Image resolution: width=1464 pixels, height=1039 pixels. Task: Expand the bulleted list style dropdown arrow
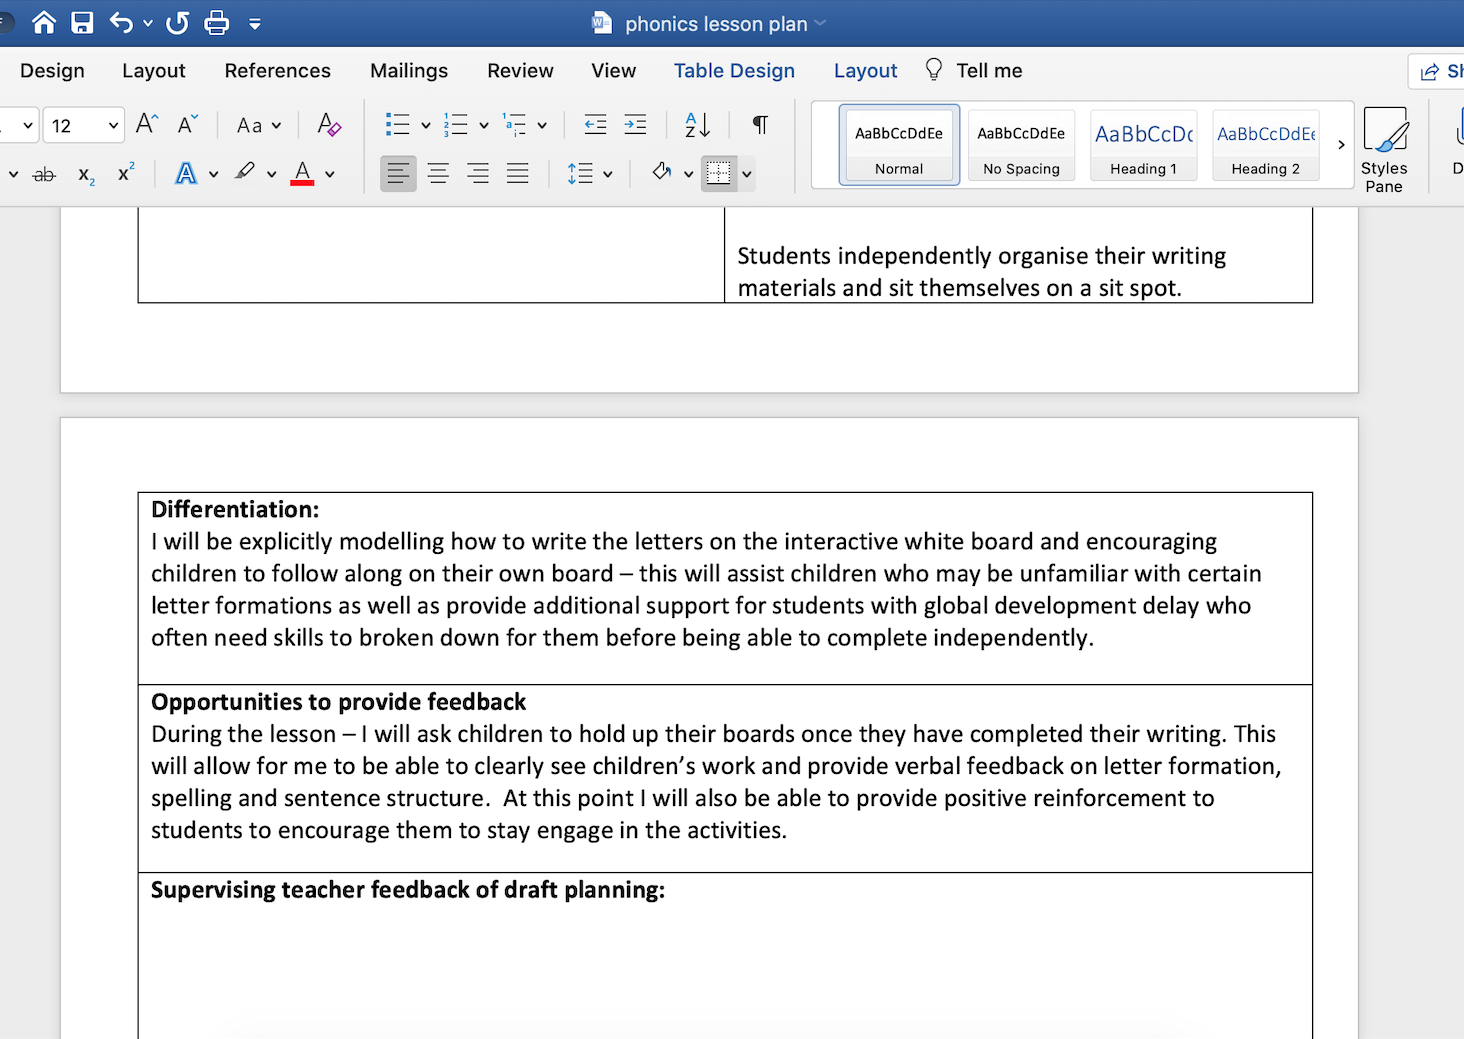pos(425,126)
